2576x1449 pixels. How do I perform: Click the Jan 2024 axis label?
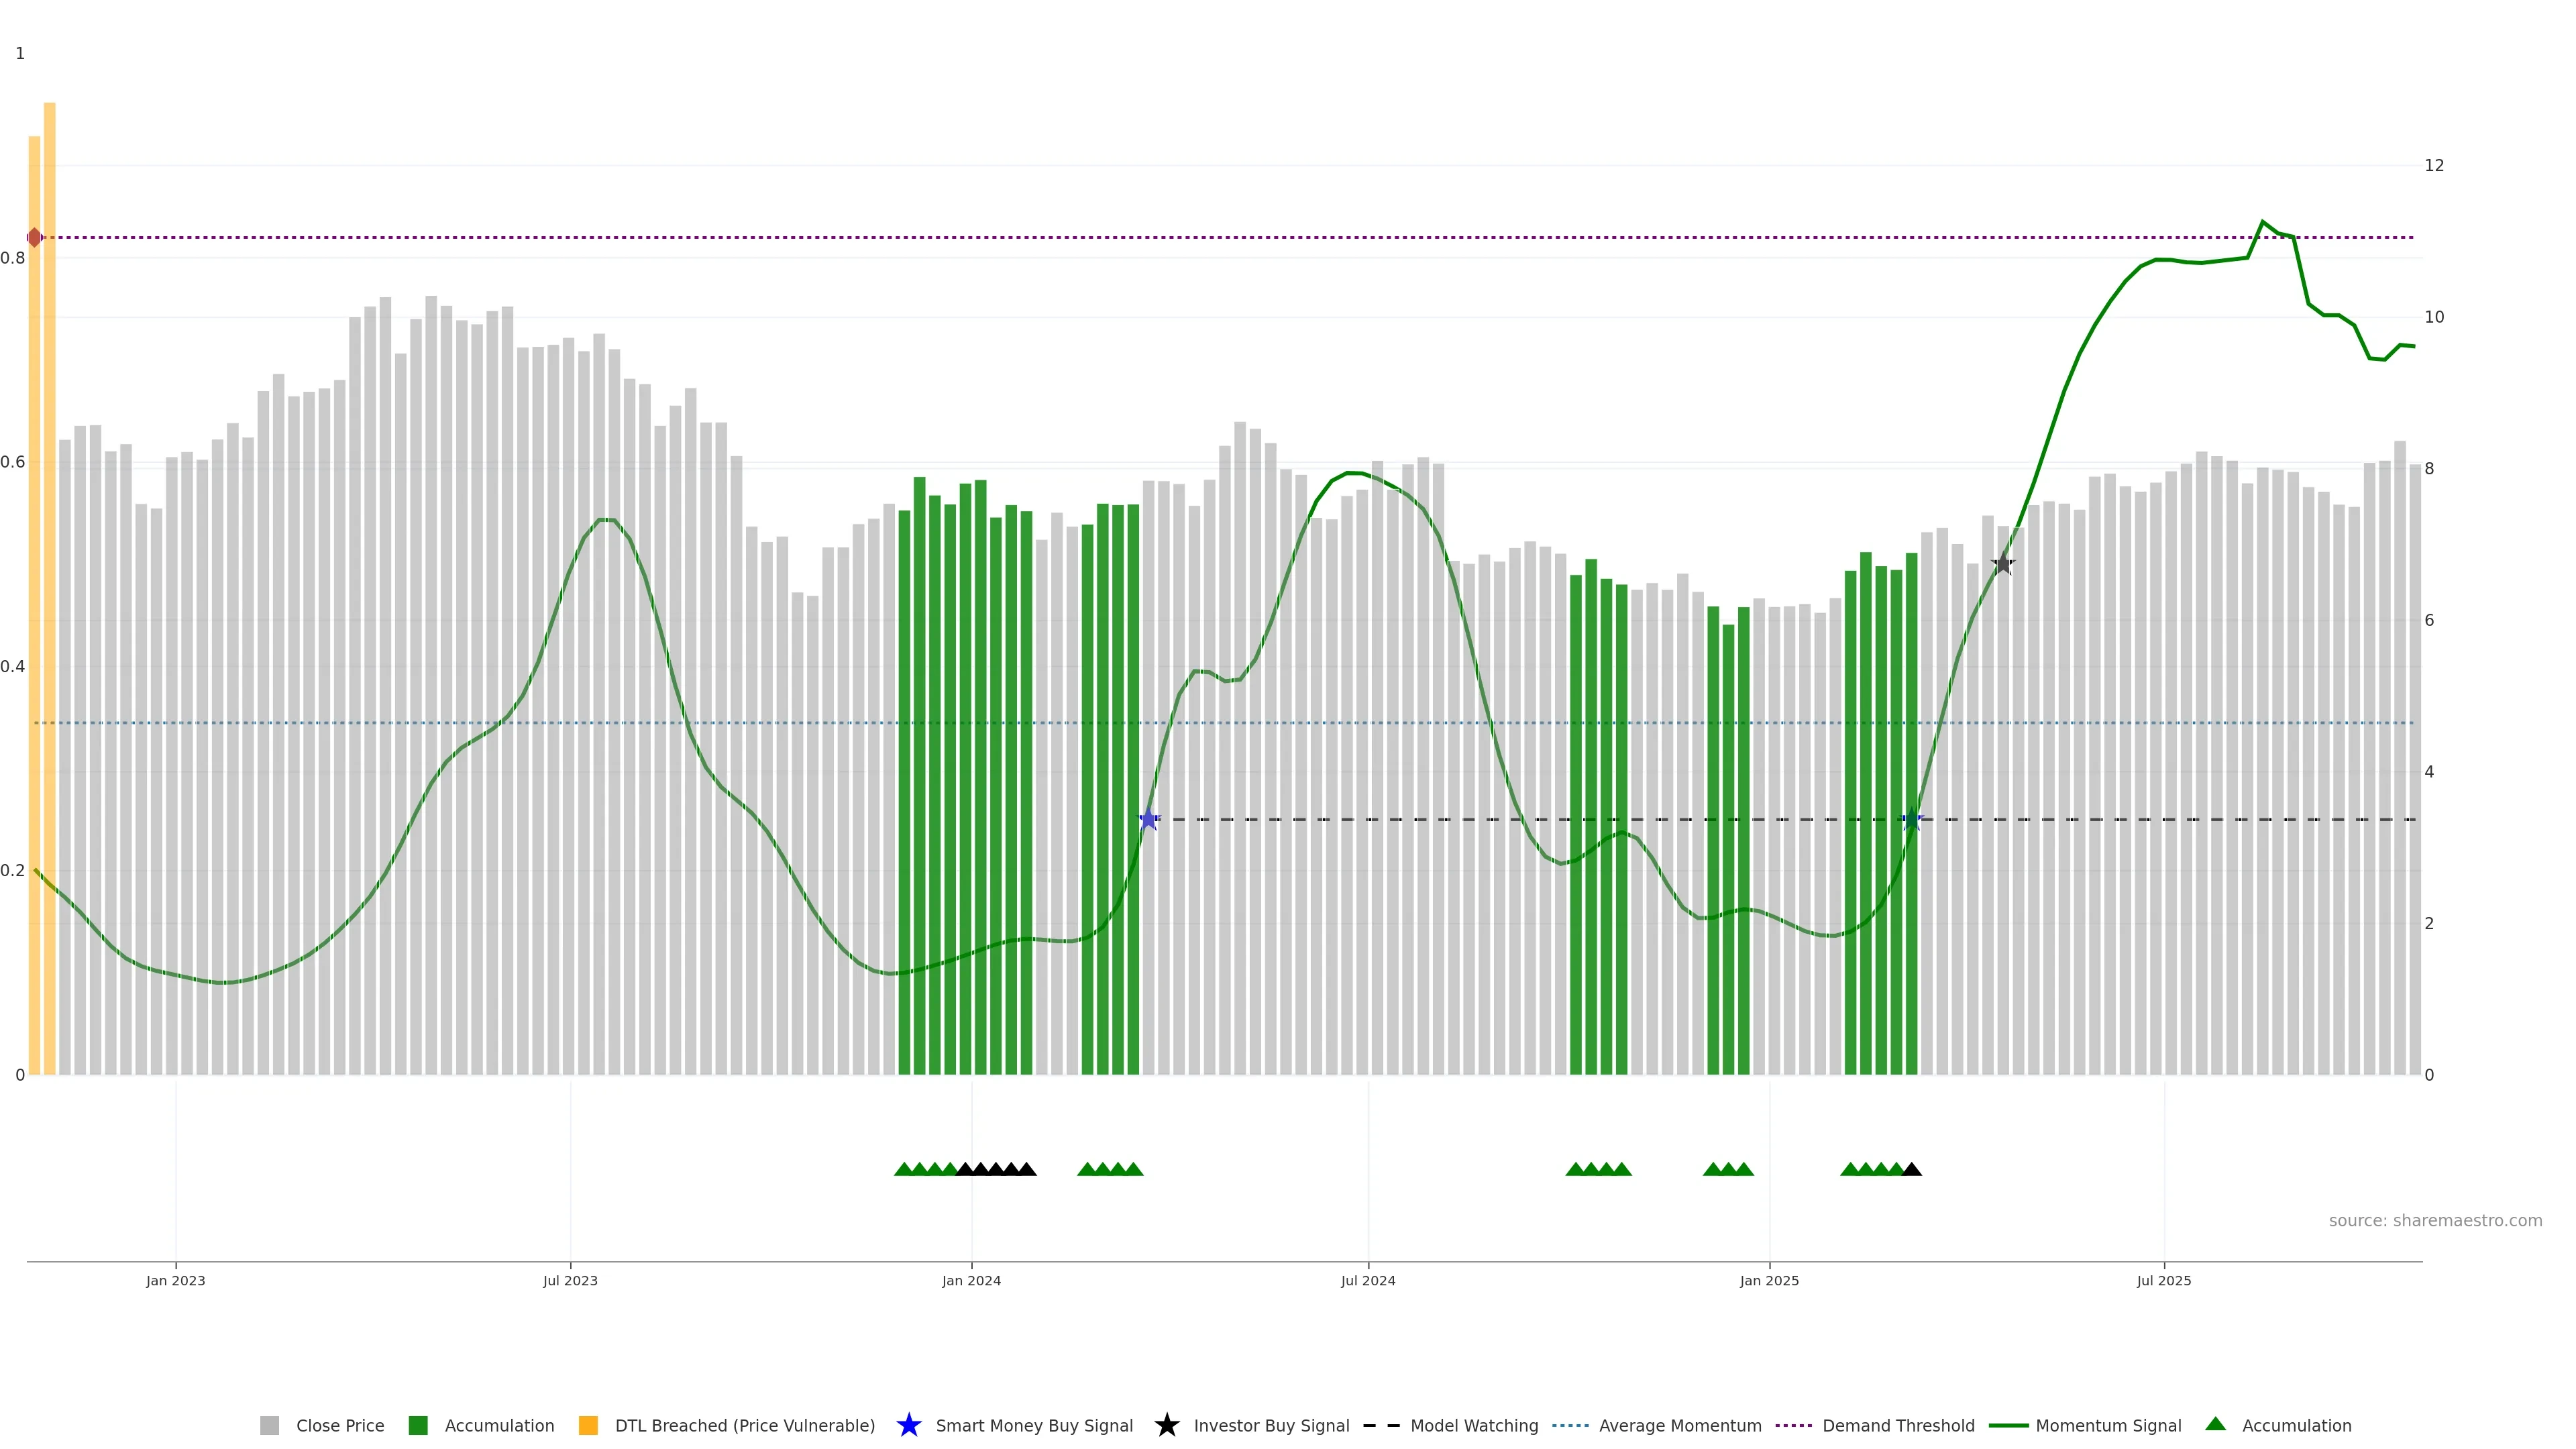click(971, 1281)
